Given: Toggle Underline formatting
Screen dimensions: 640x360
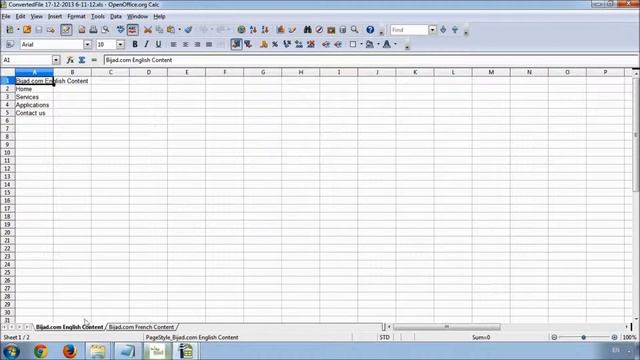Looking at the screenshot, I should pyautogui.click(x=158, y=44).
